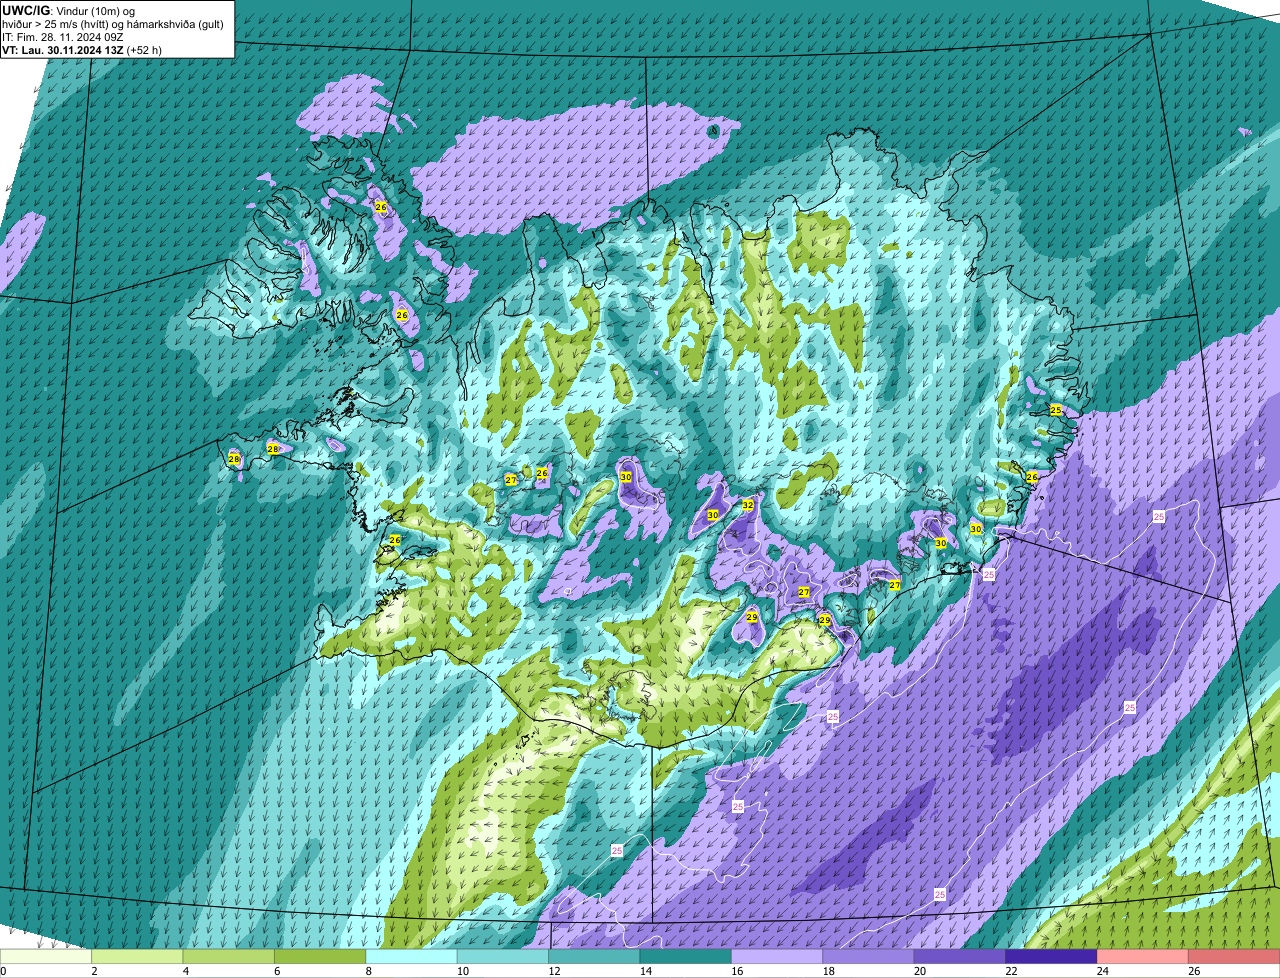The height and width of the screenshot is (978, 1280).
Task: Pick the 12–14 m/s teal legend swatch
Action: point(595,956)
